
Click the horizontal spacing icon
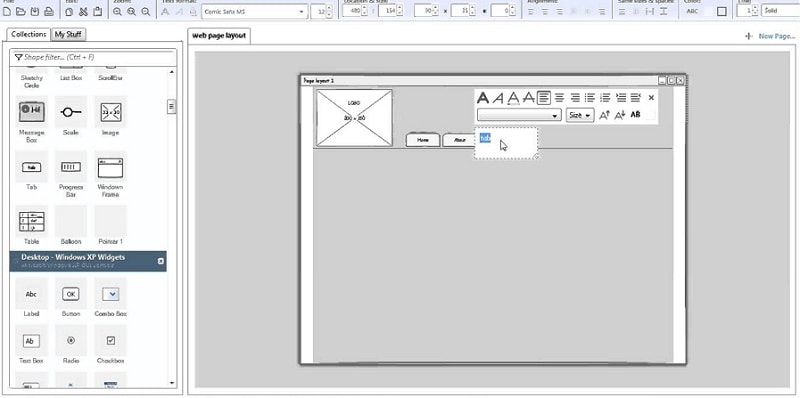pos(649,11)
